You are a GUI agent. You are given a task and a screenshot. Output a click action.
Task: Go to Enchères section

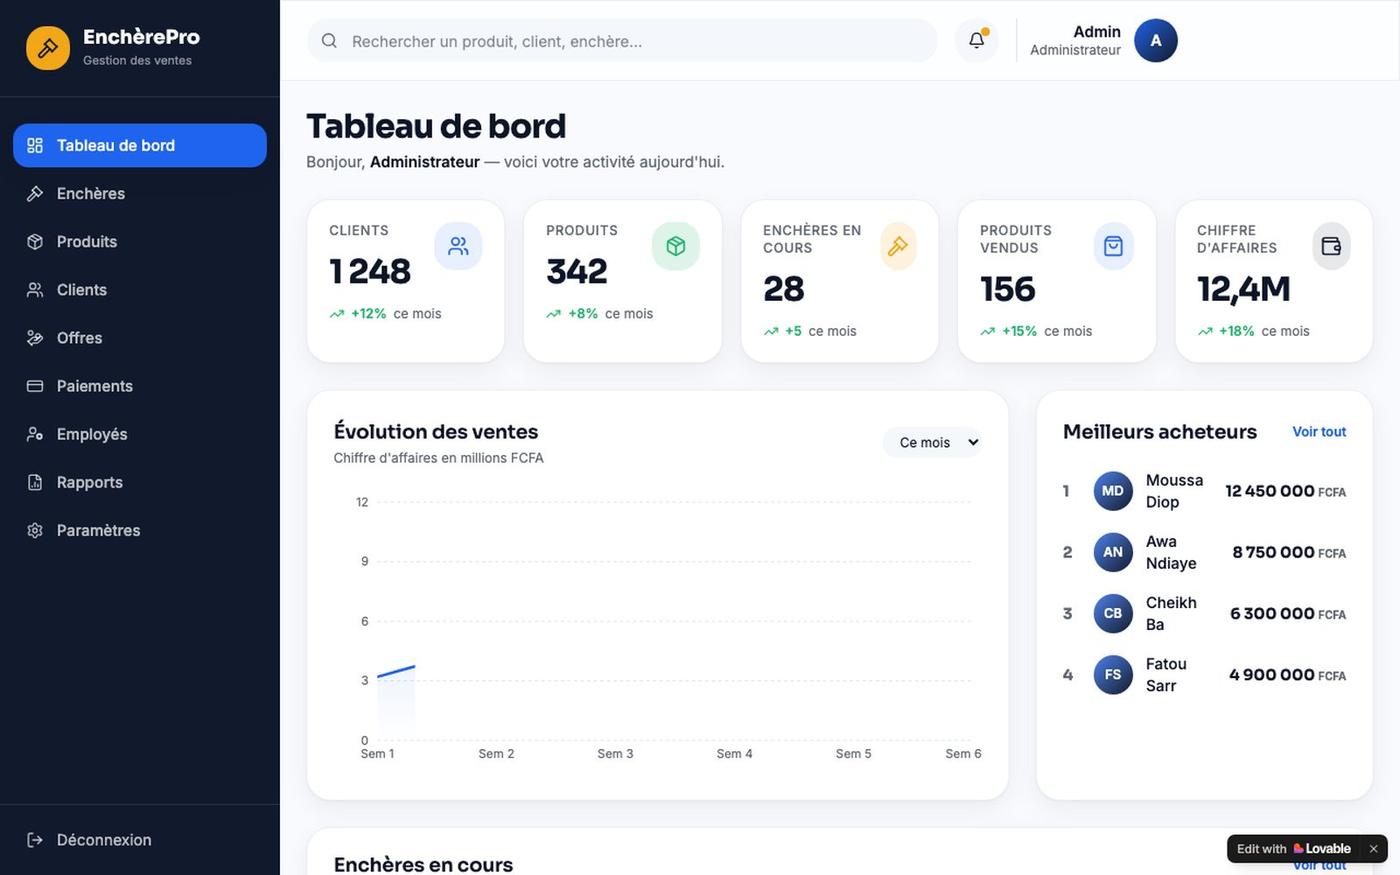140,194
